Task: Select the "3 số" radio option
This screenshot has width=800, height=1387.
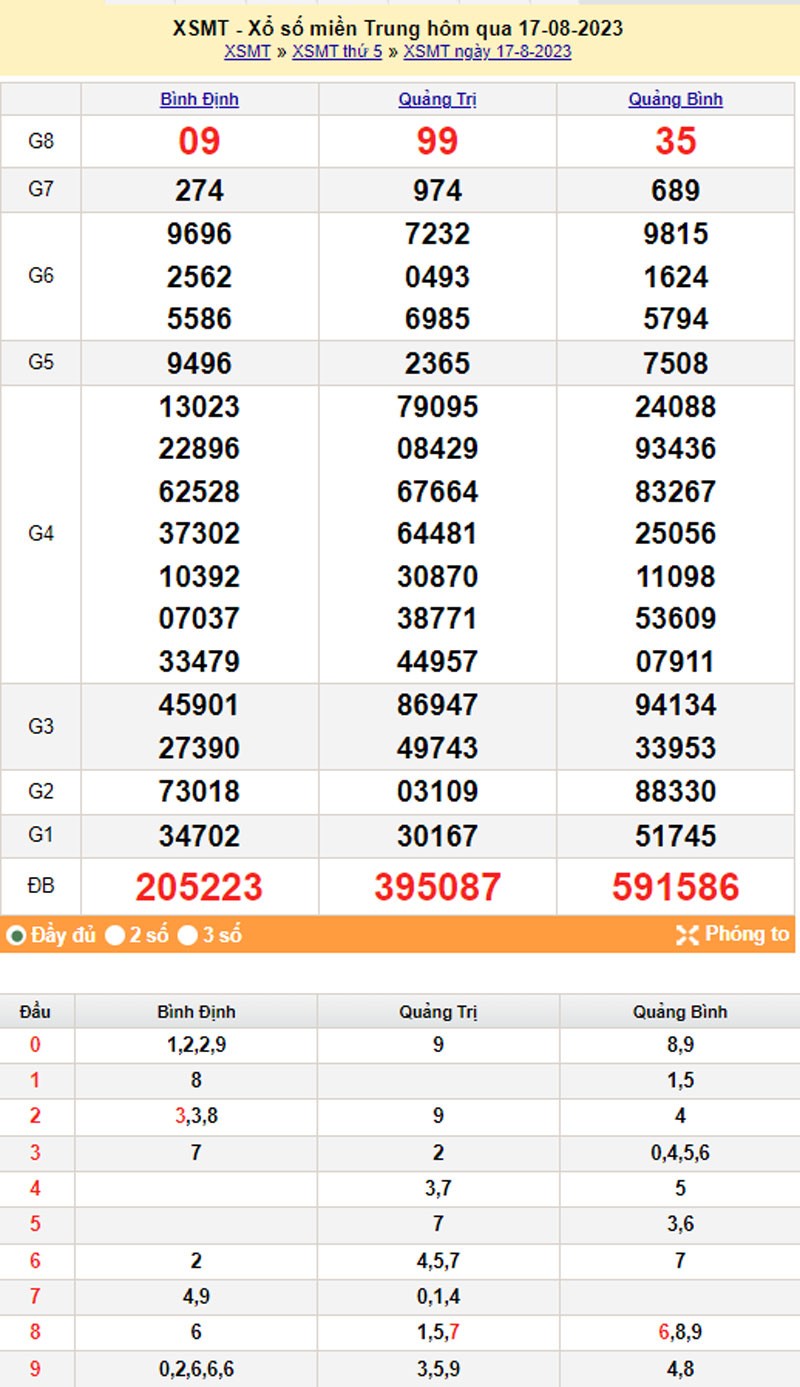Action: pos(187,936)
